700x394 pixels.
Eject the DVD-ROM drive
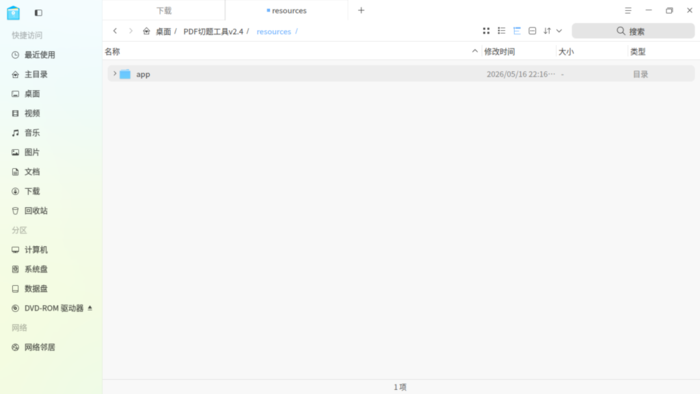pyautogui.click(x=90, y=308)
